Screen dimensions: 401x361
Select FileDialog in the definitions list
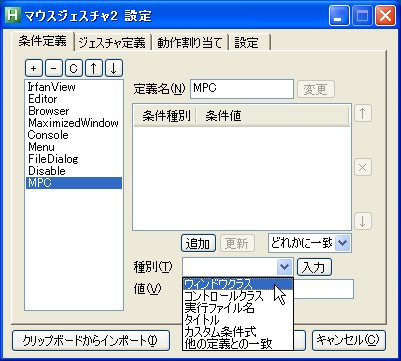(x=74, y=159)
